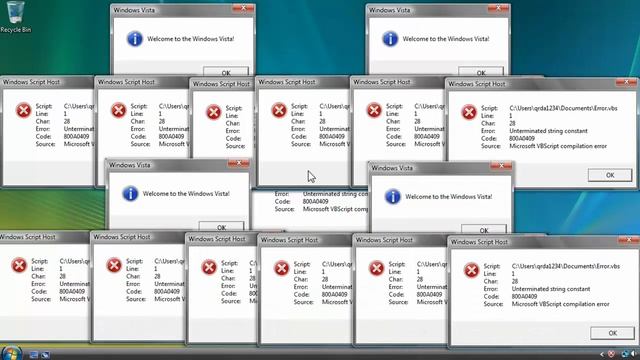Click 'Unterminated string constant' in upper-right error dialog
Image resolution: width=640 pixels, height=360 pixels.
pos(548,131)
